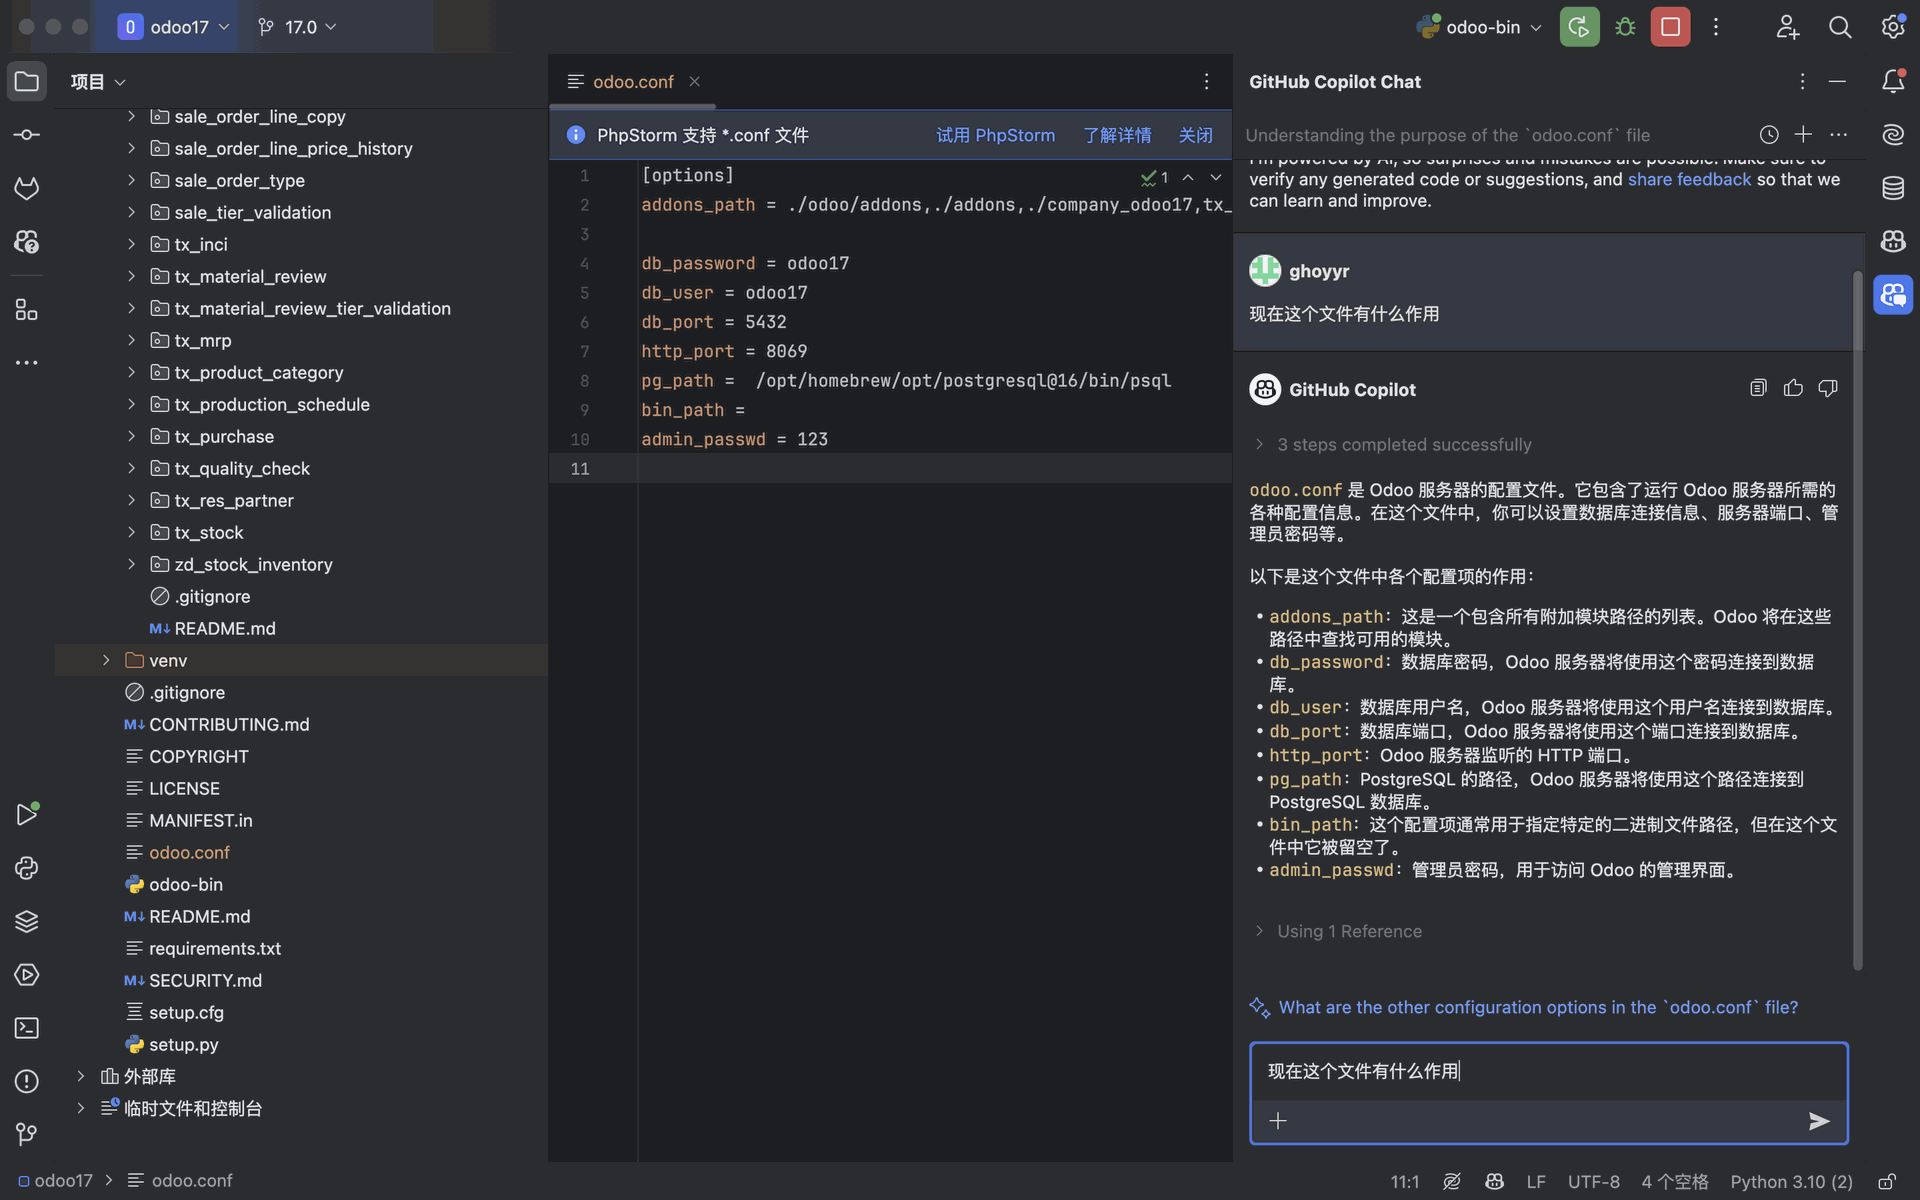Screen dimensions: 1920x1200
Task: Click the 试用 PhpStorm link
Action: pyautogui.click(x=995, y=135)
